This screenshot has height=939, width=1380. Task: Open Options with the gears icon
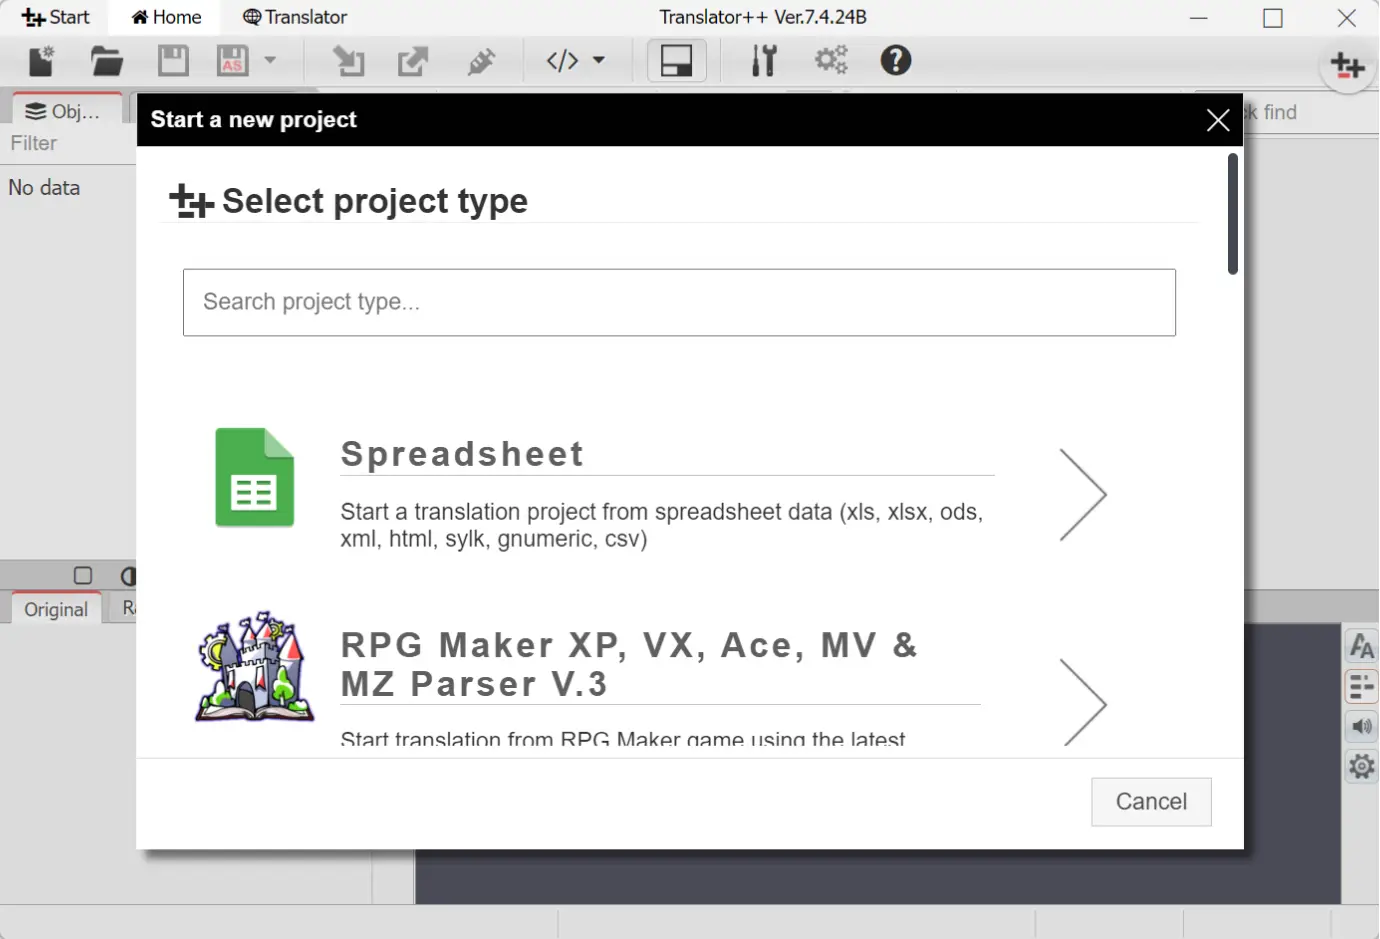(x=830, y=61)
